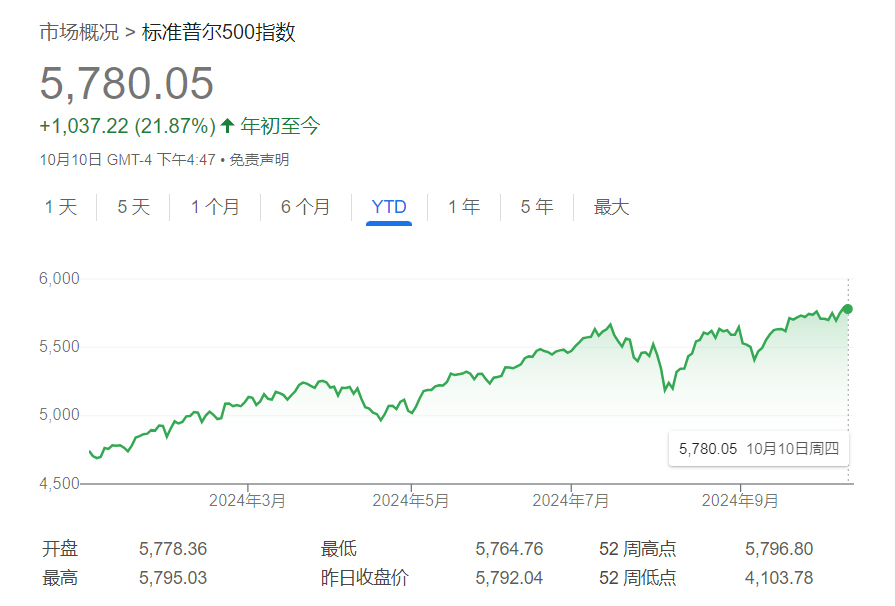895x606 pixels.
Task: Show the 最大 time range
Action: point(611,207)
